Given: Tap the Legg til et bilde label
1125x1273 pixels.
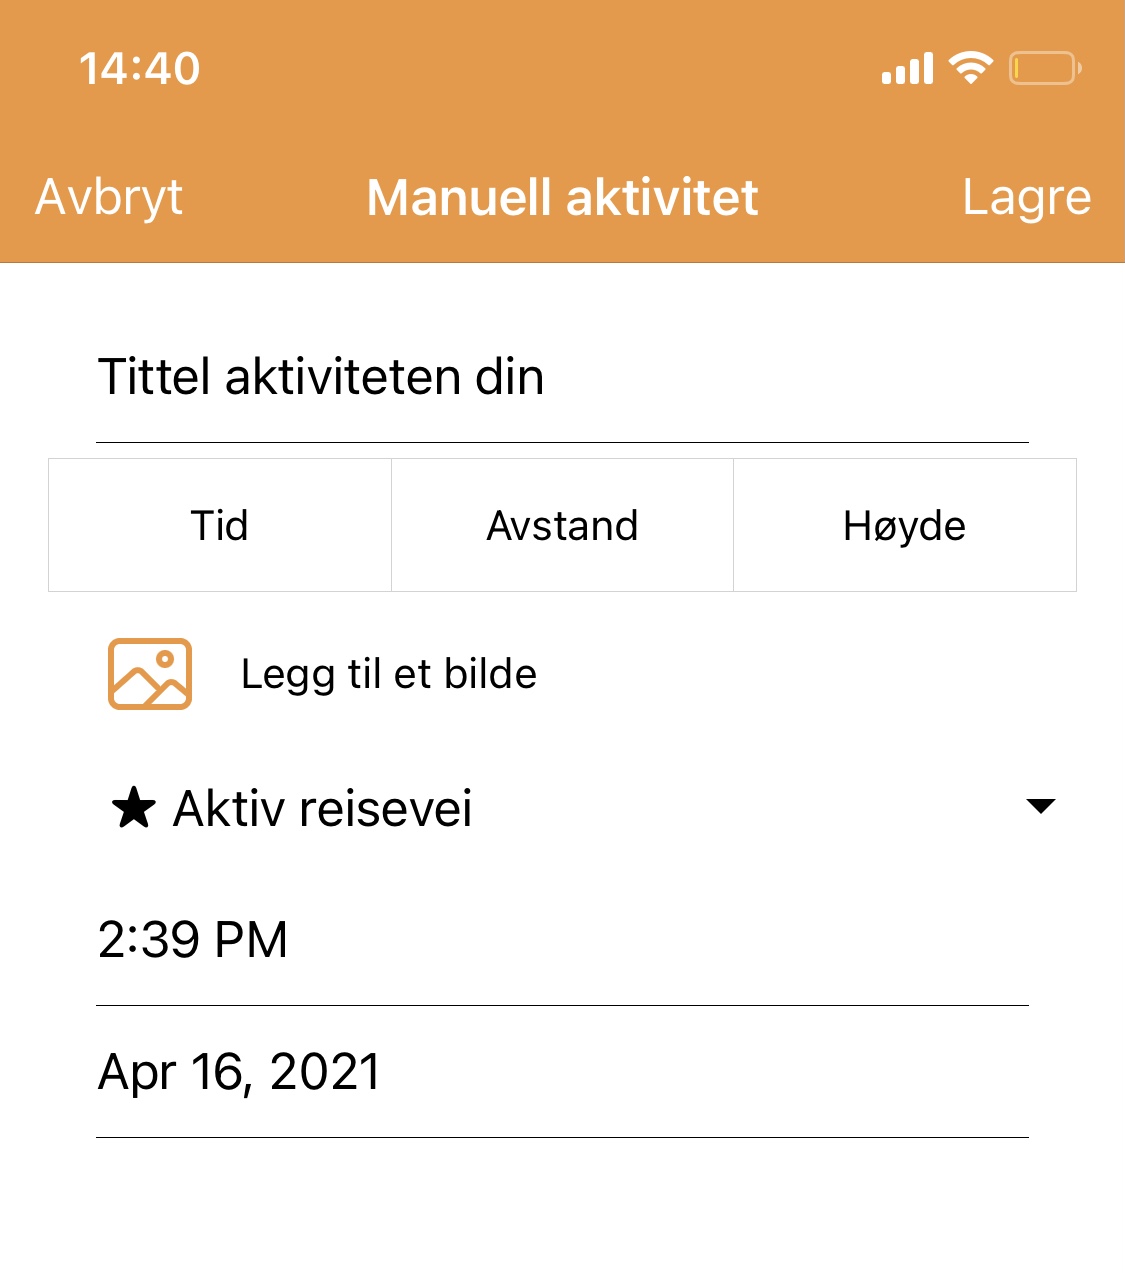Looking at the screenshot, I should point(389,674).
